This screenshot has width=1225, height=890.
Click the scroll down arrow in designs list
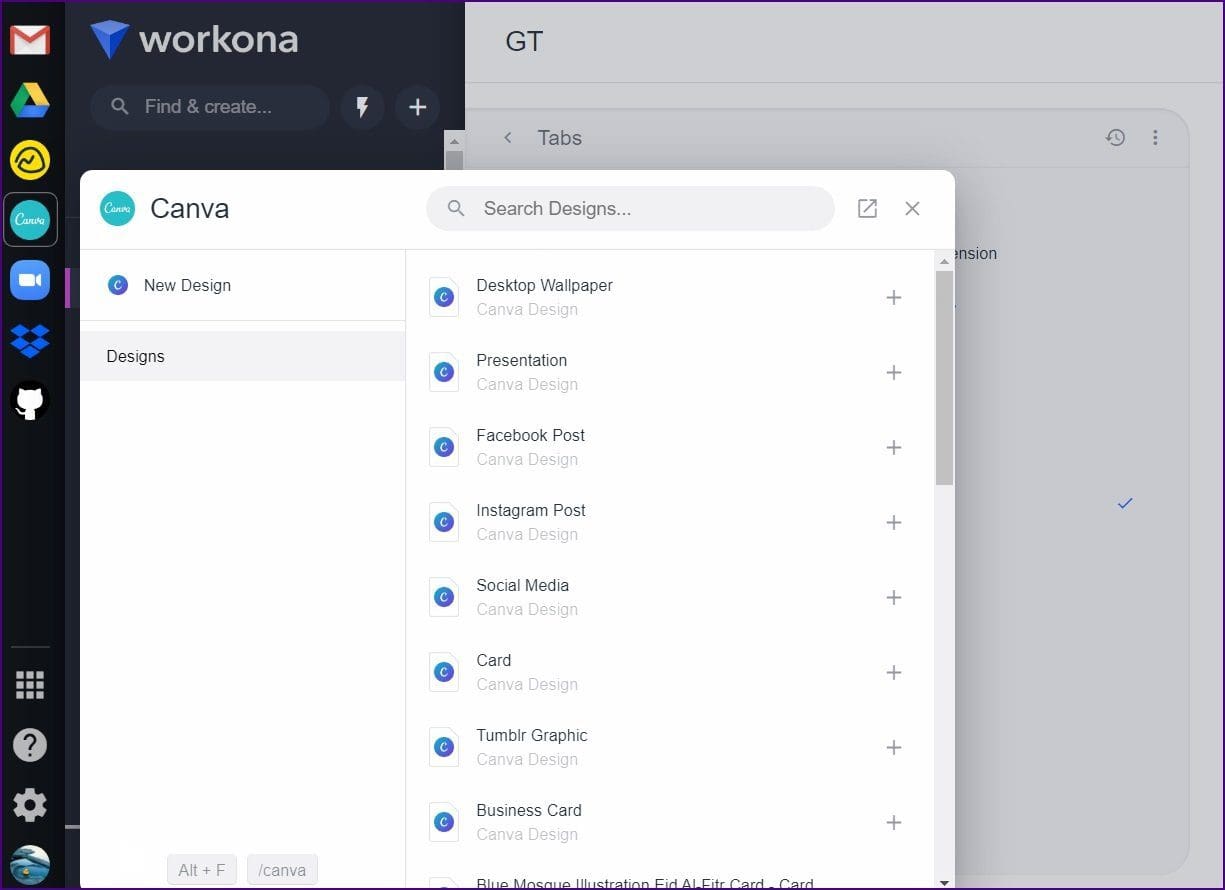point(944,882)
